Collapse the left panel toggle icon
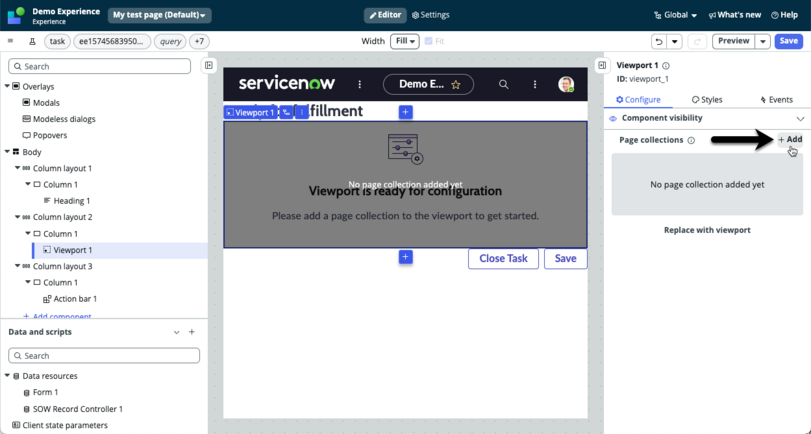This screenshot has height=434, width=811. coord(208,65)
